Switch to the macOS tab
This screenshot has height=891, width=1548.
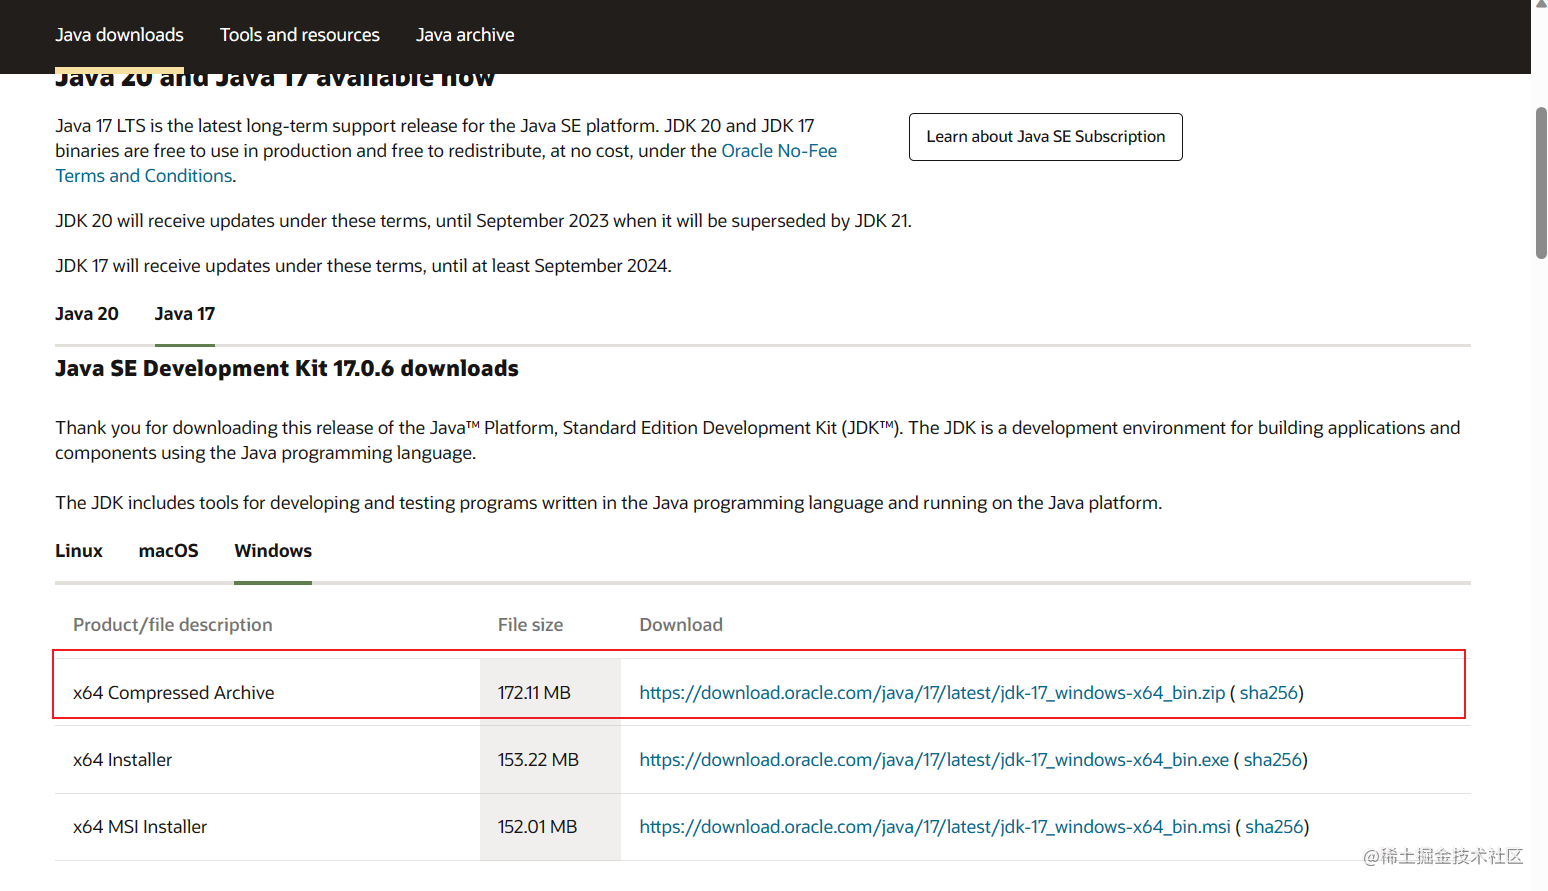point(168,551)
